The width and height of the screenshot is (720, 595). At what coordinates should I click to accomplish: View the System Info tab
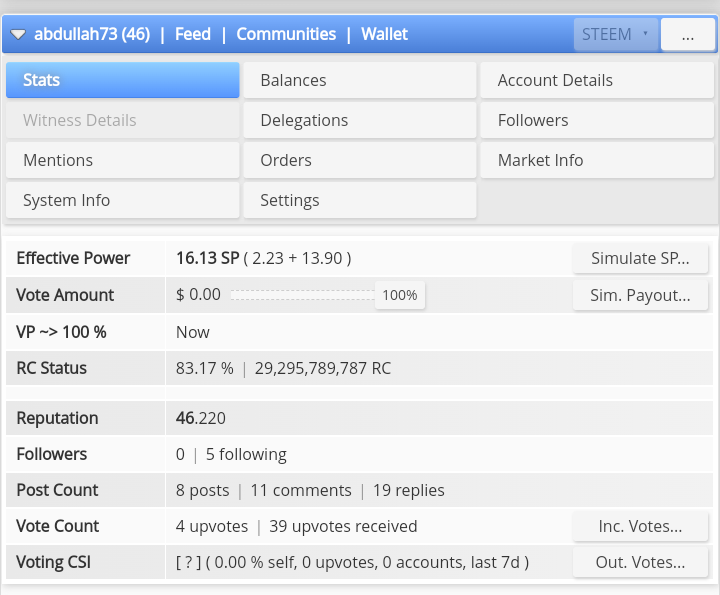click(123, 200)
